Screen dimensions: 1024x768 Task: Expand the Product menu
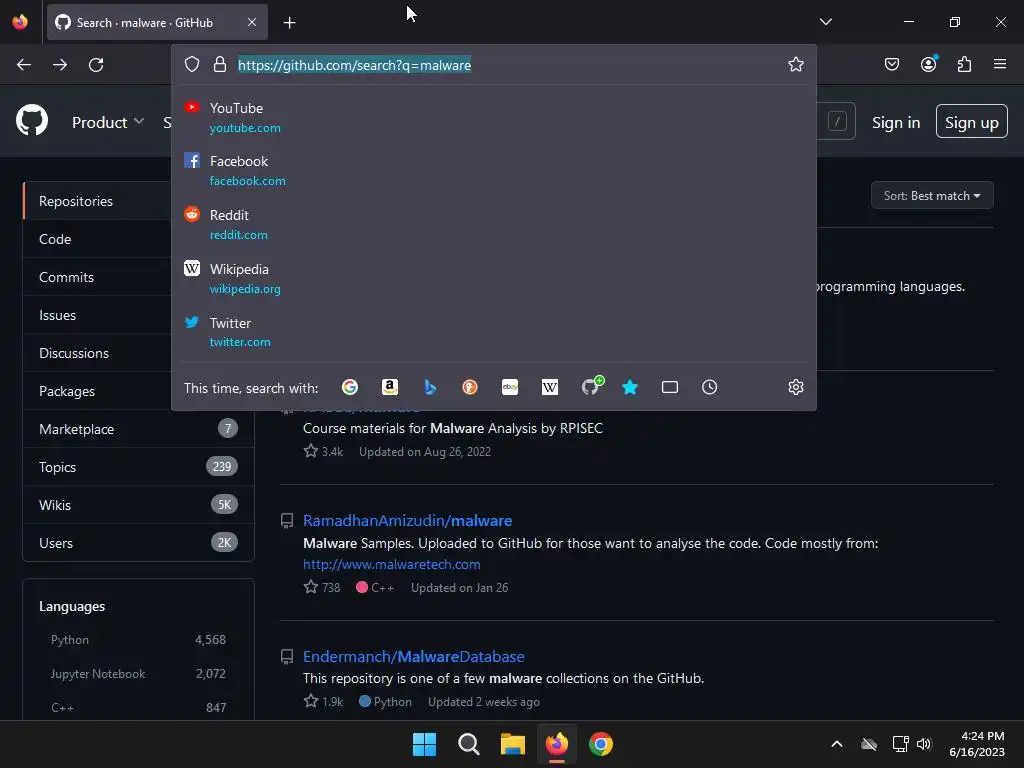point(108,122)
